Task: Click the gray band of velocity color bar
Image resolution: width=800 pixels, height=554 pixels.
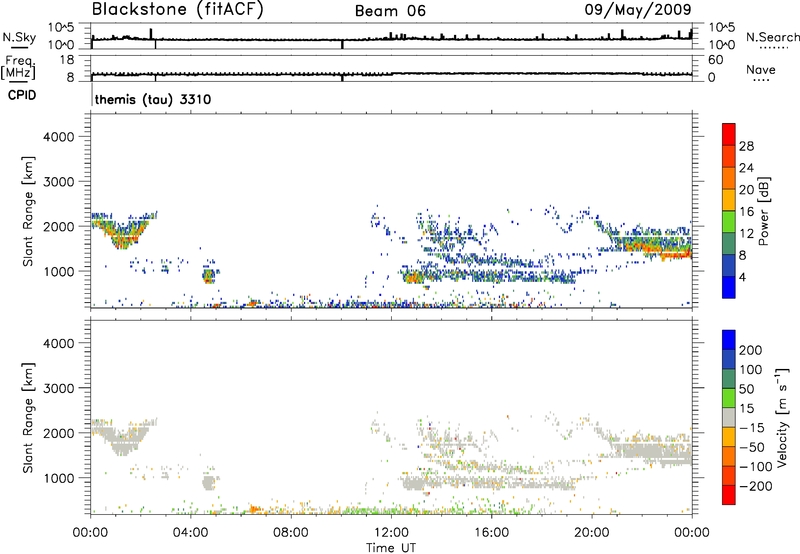Action: coord(729,417)
